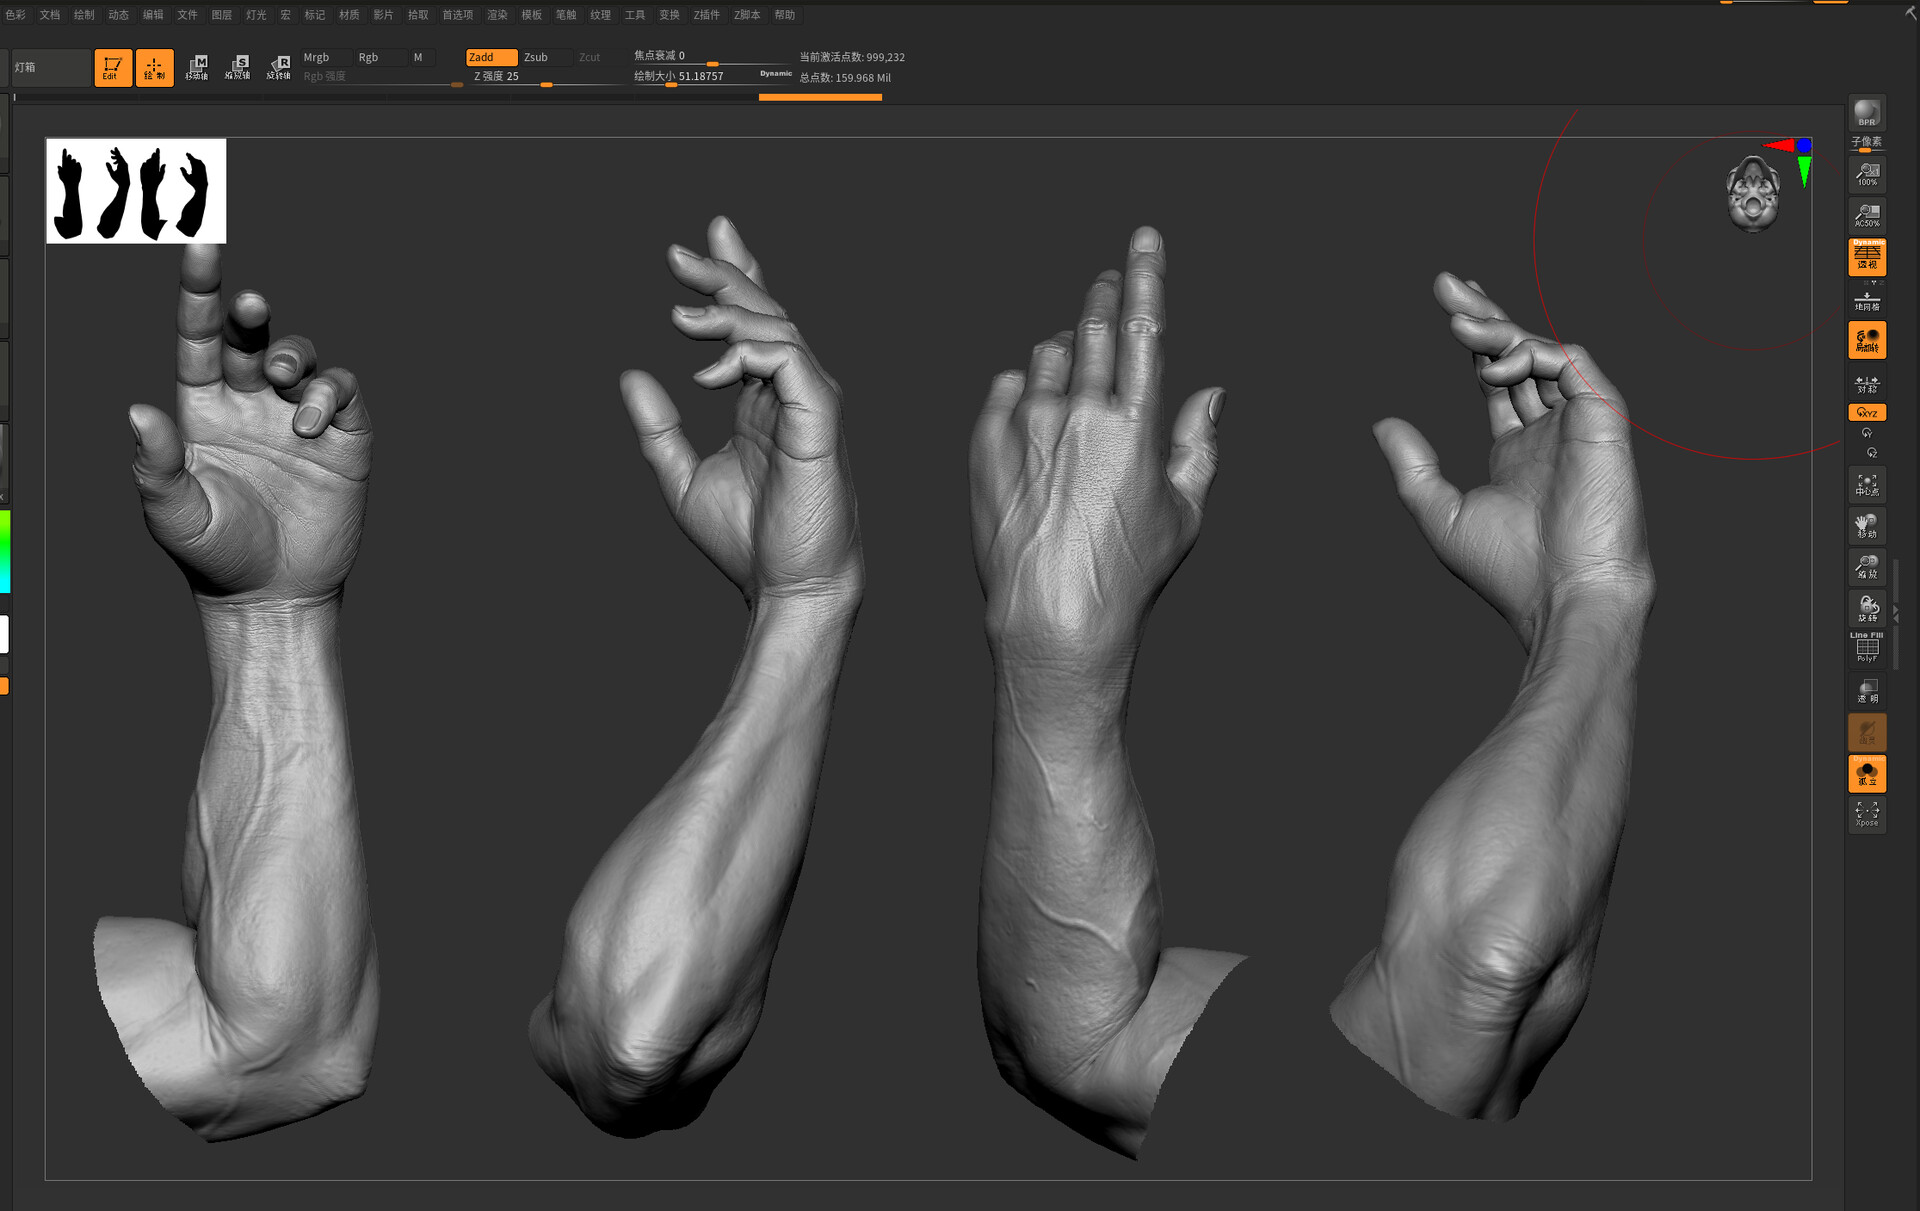Select the 缩放 scale tool on right sidebar

pos(1866,567)
